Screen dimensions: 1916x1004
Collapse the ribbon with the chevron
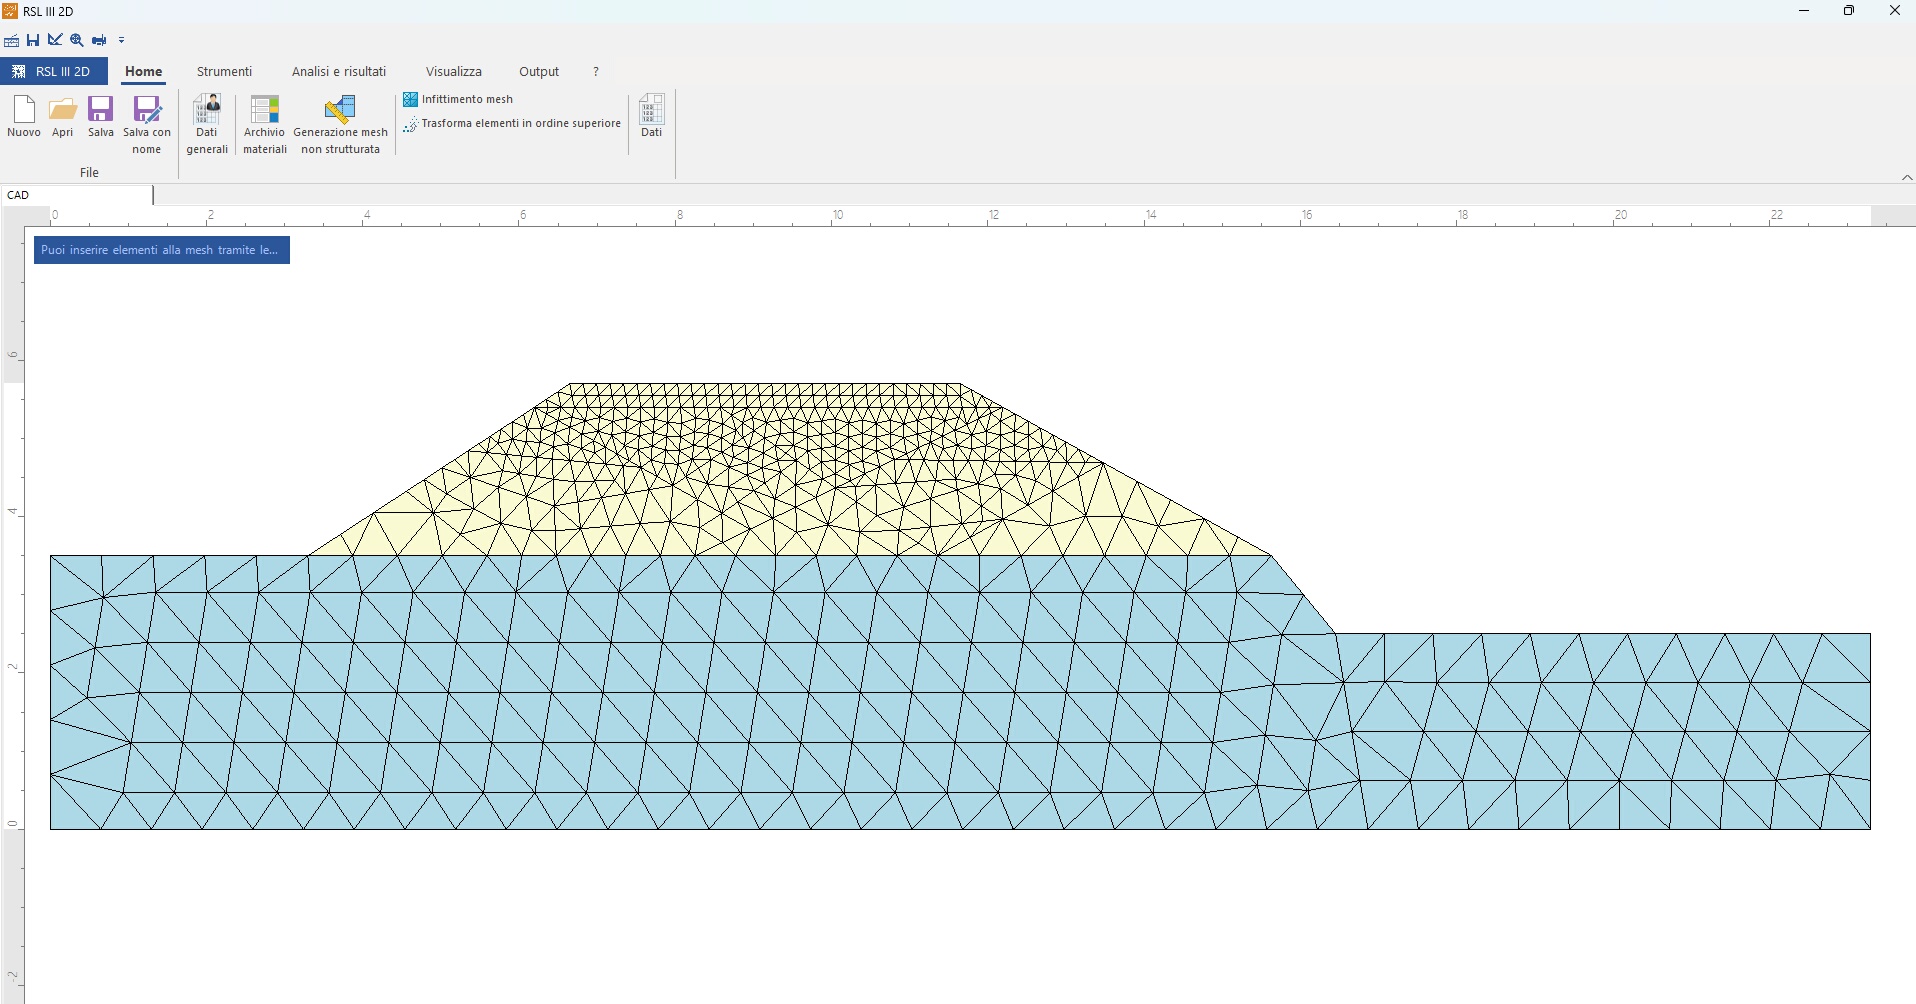pos(1907,177)
